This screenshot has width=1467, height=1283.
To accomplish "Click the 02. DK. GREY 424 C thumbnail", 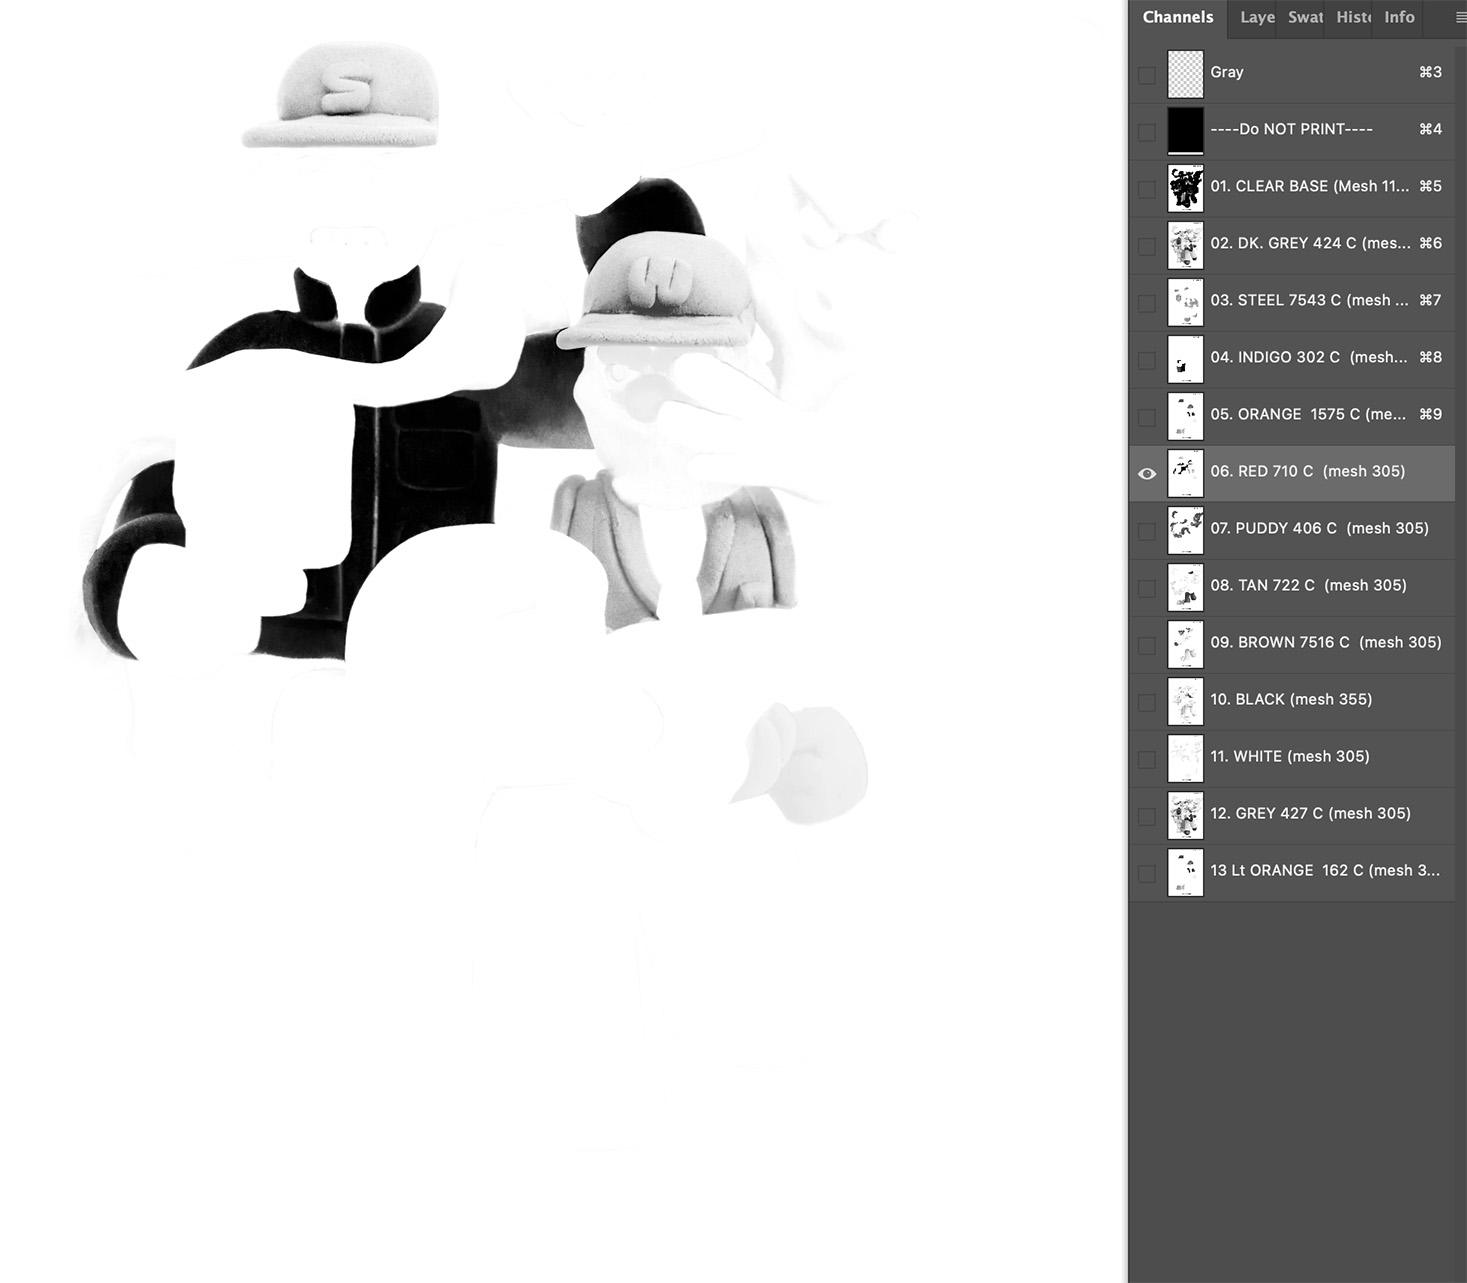I will coord(1185,244).
